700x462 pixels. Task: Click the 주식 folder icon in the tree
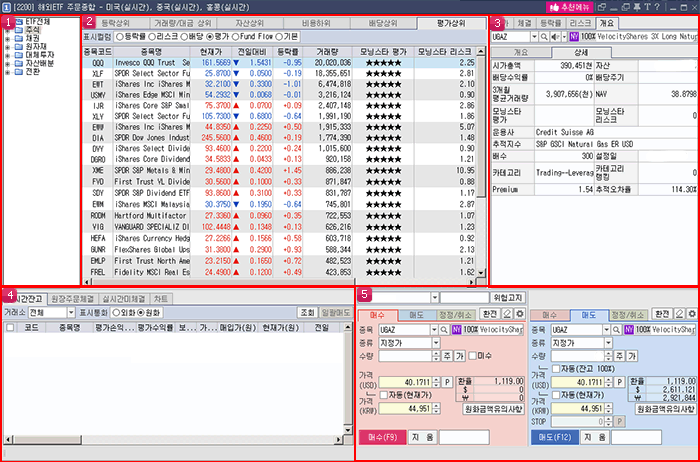tap(18, 30)
